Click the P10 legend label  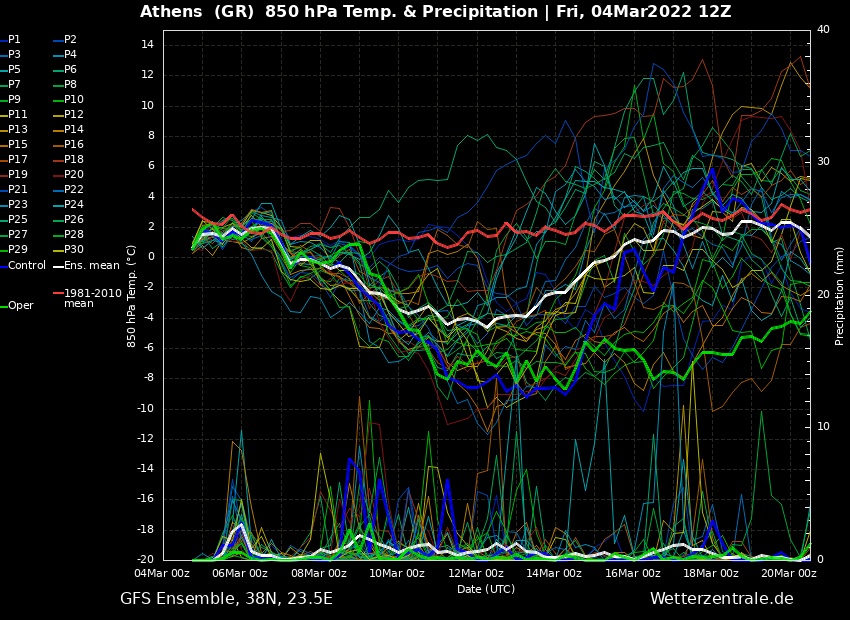74,100
